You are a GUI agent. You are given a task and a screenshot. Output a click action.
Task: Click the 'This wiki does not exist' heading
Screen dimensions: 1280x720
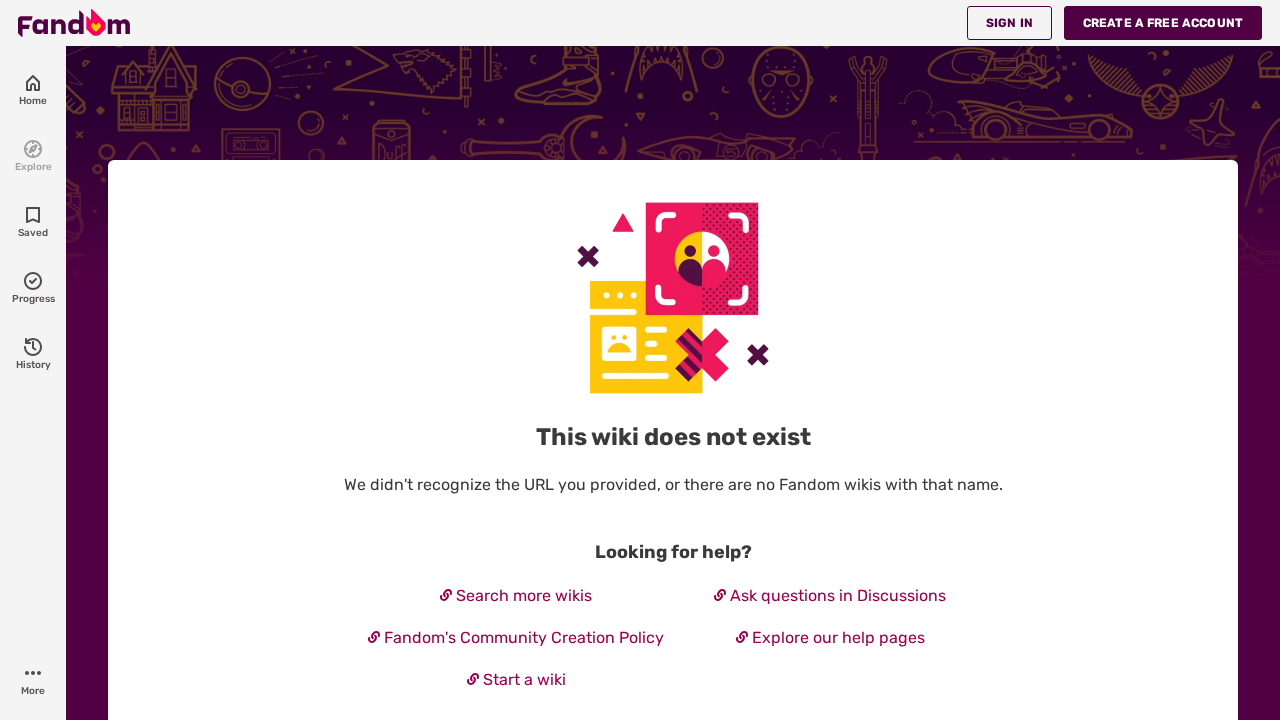673,437
